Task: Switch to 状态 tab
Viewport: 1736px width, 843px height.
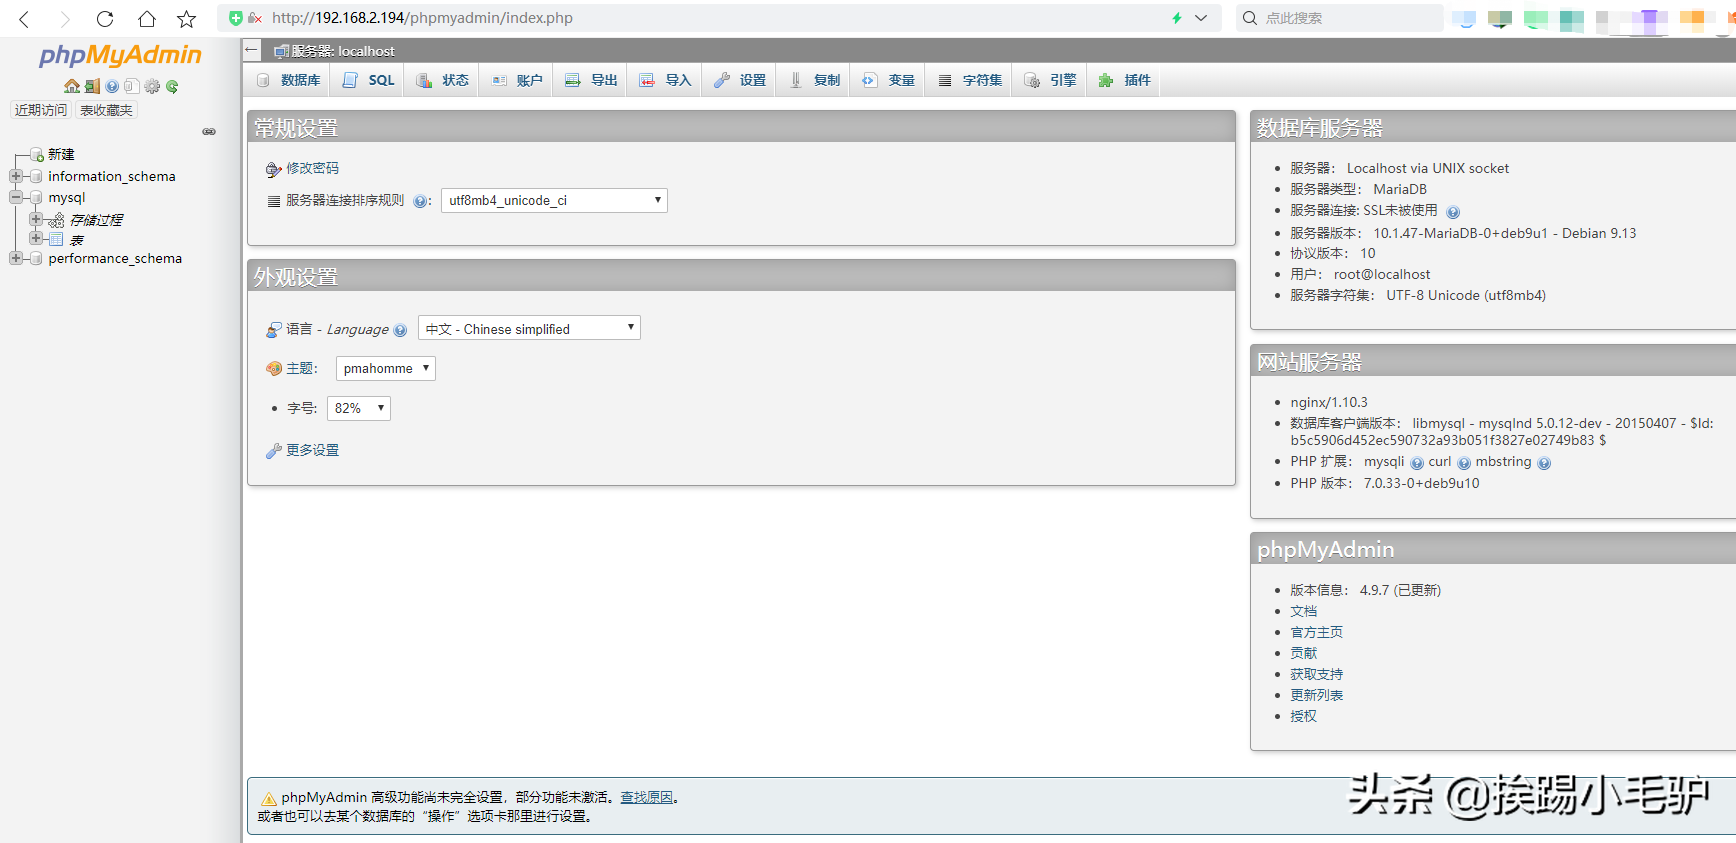Action: point(443,80)
